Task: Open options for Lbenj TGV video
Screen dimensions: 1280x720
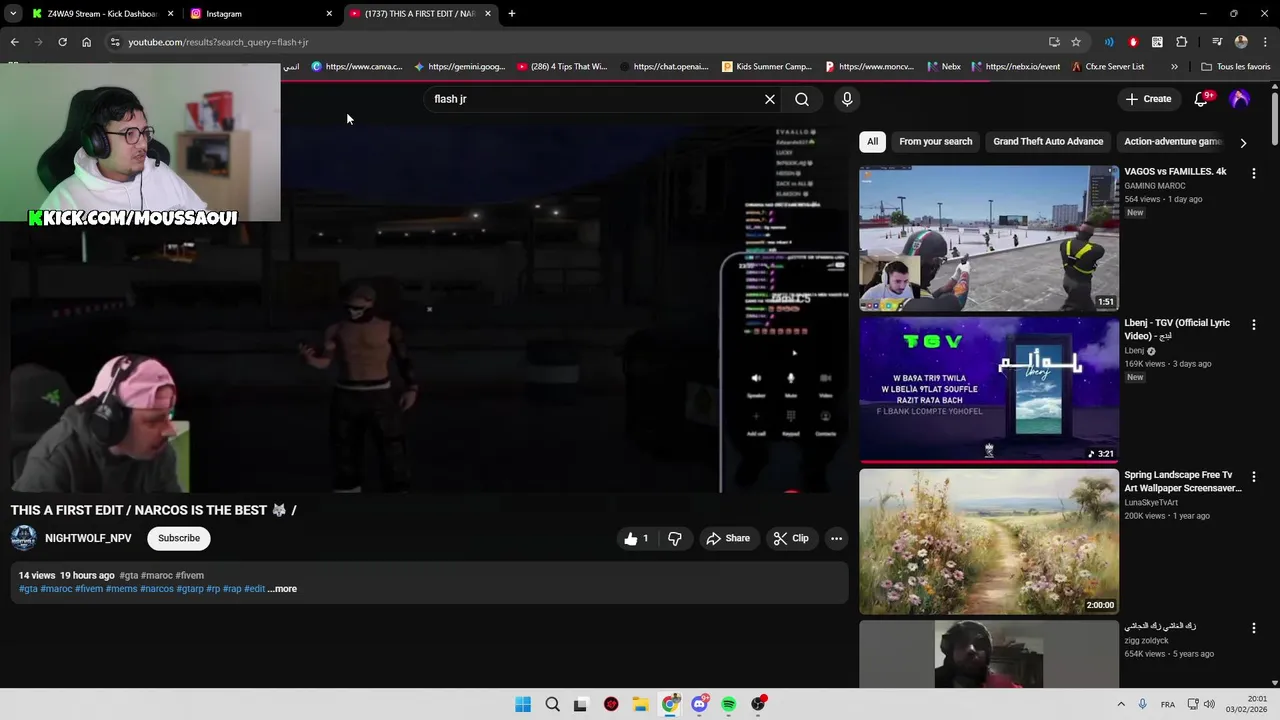Action: pos(1254,325)
